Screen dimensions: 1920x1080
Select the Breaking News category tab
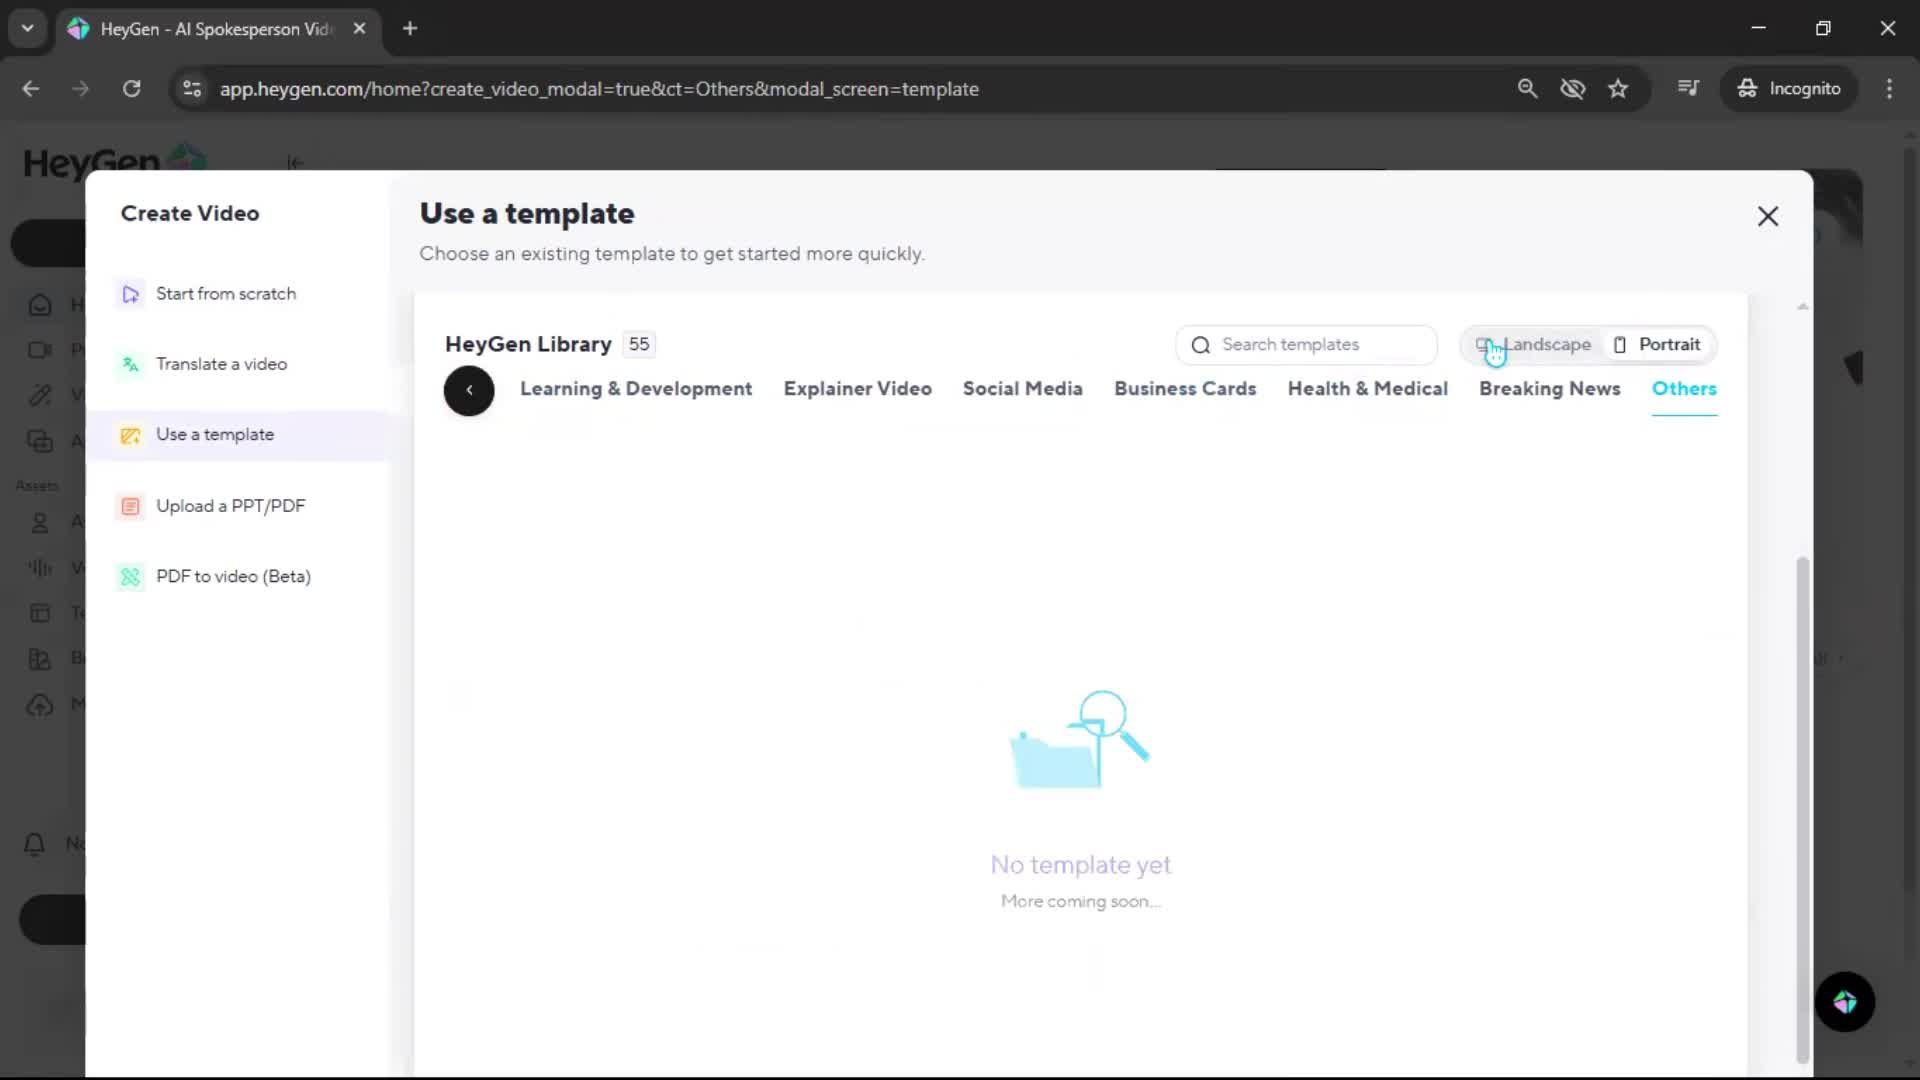tap(1549, 389)
